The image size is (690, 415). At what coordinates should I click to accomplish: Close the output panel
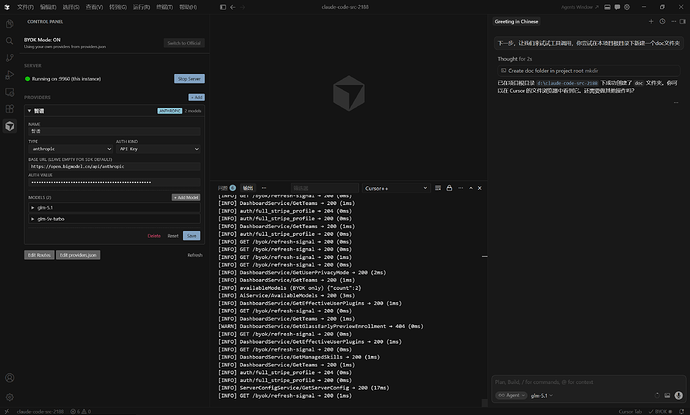[x=480, y=188]
